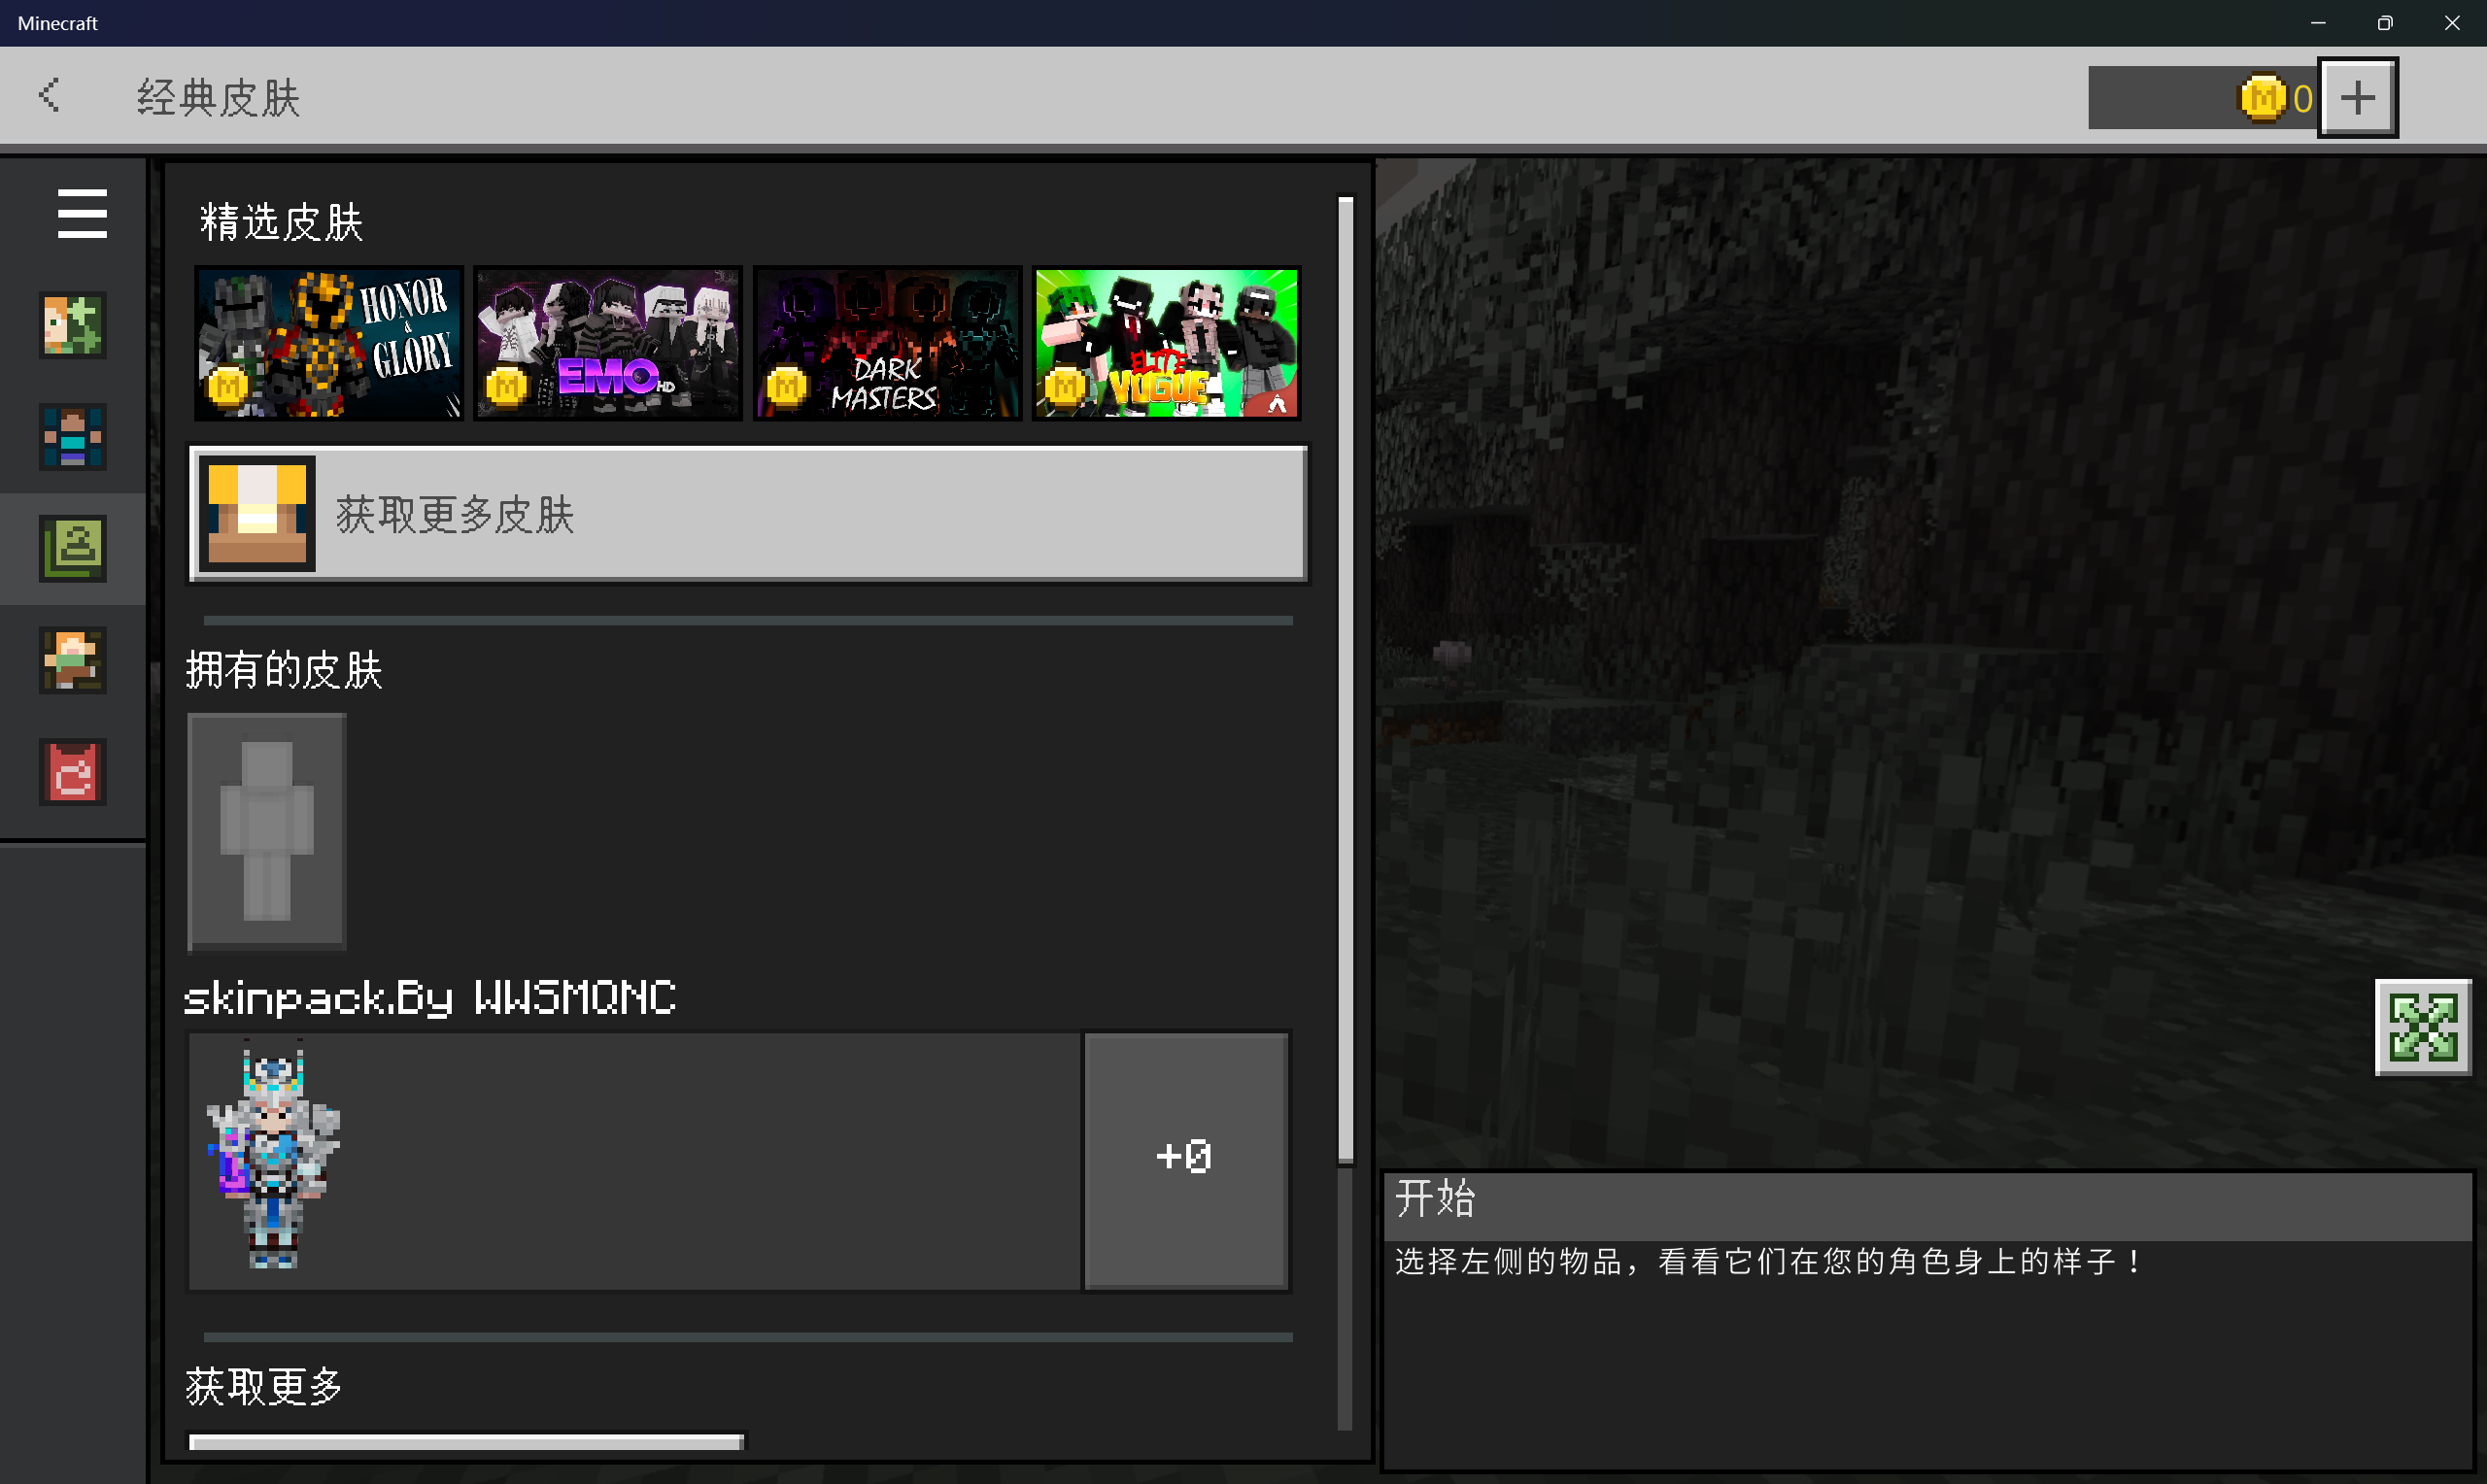Click the skin list vertical scrollbar

click(1345, 680)
